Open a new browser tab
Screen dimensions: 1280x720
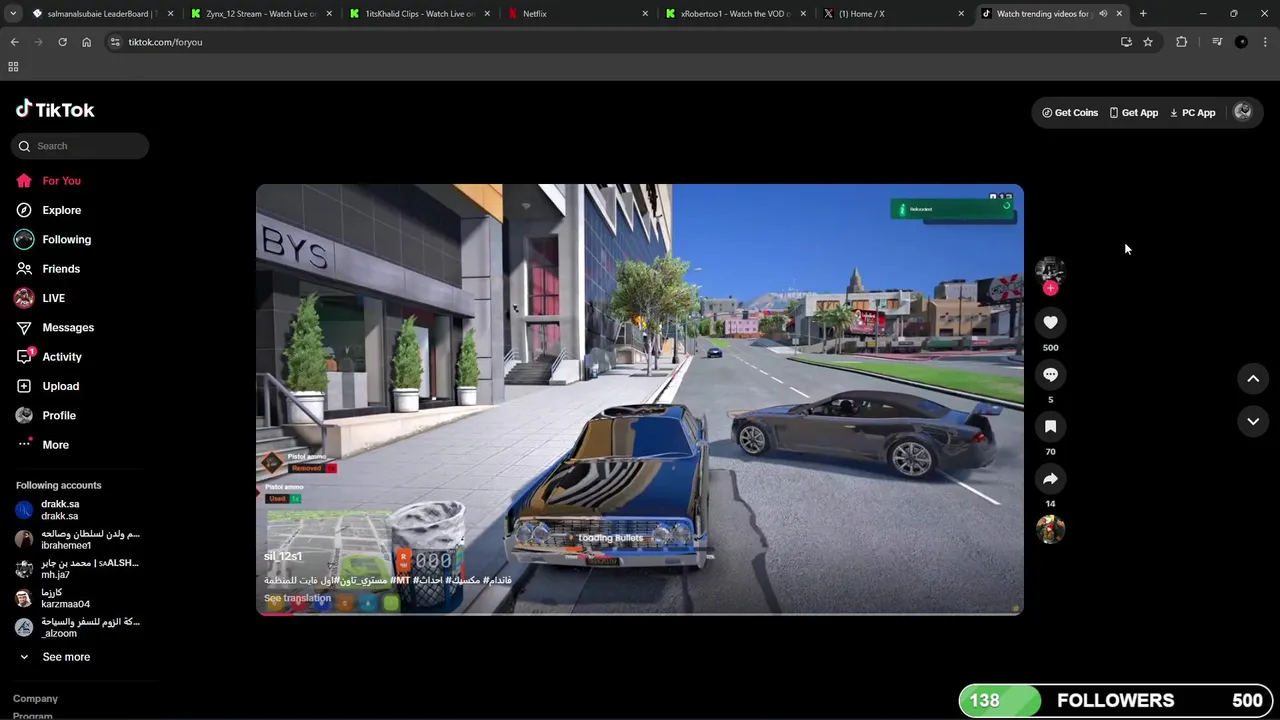(1143, 14)
